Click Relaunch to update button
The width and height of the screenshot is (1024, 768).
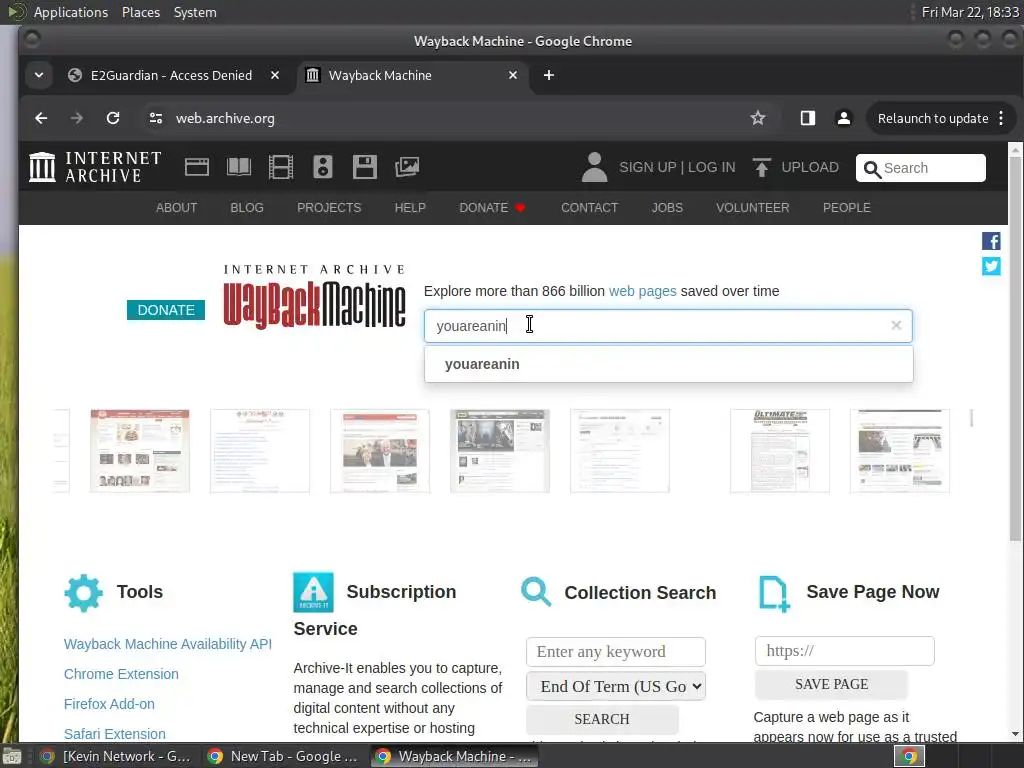tap(933, 118)
